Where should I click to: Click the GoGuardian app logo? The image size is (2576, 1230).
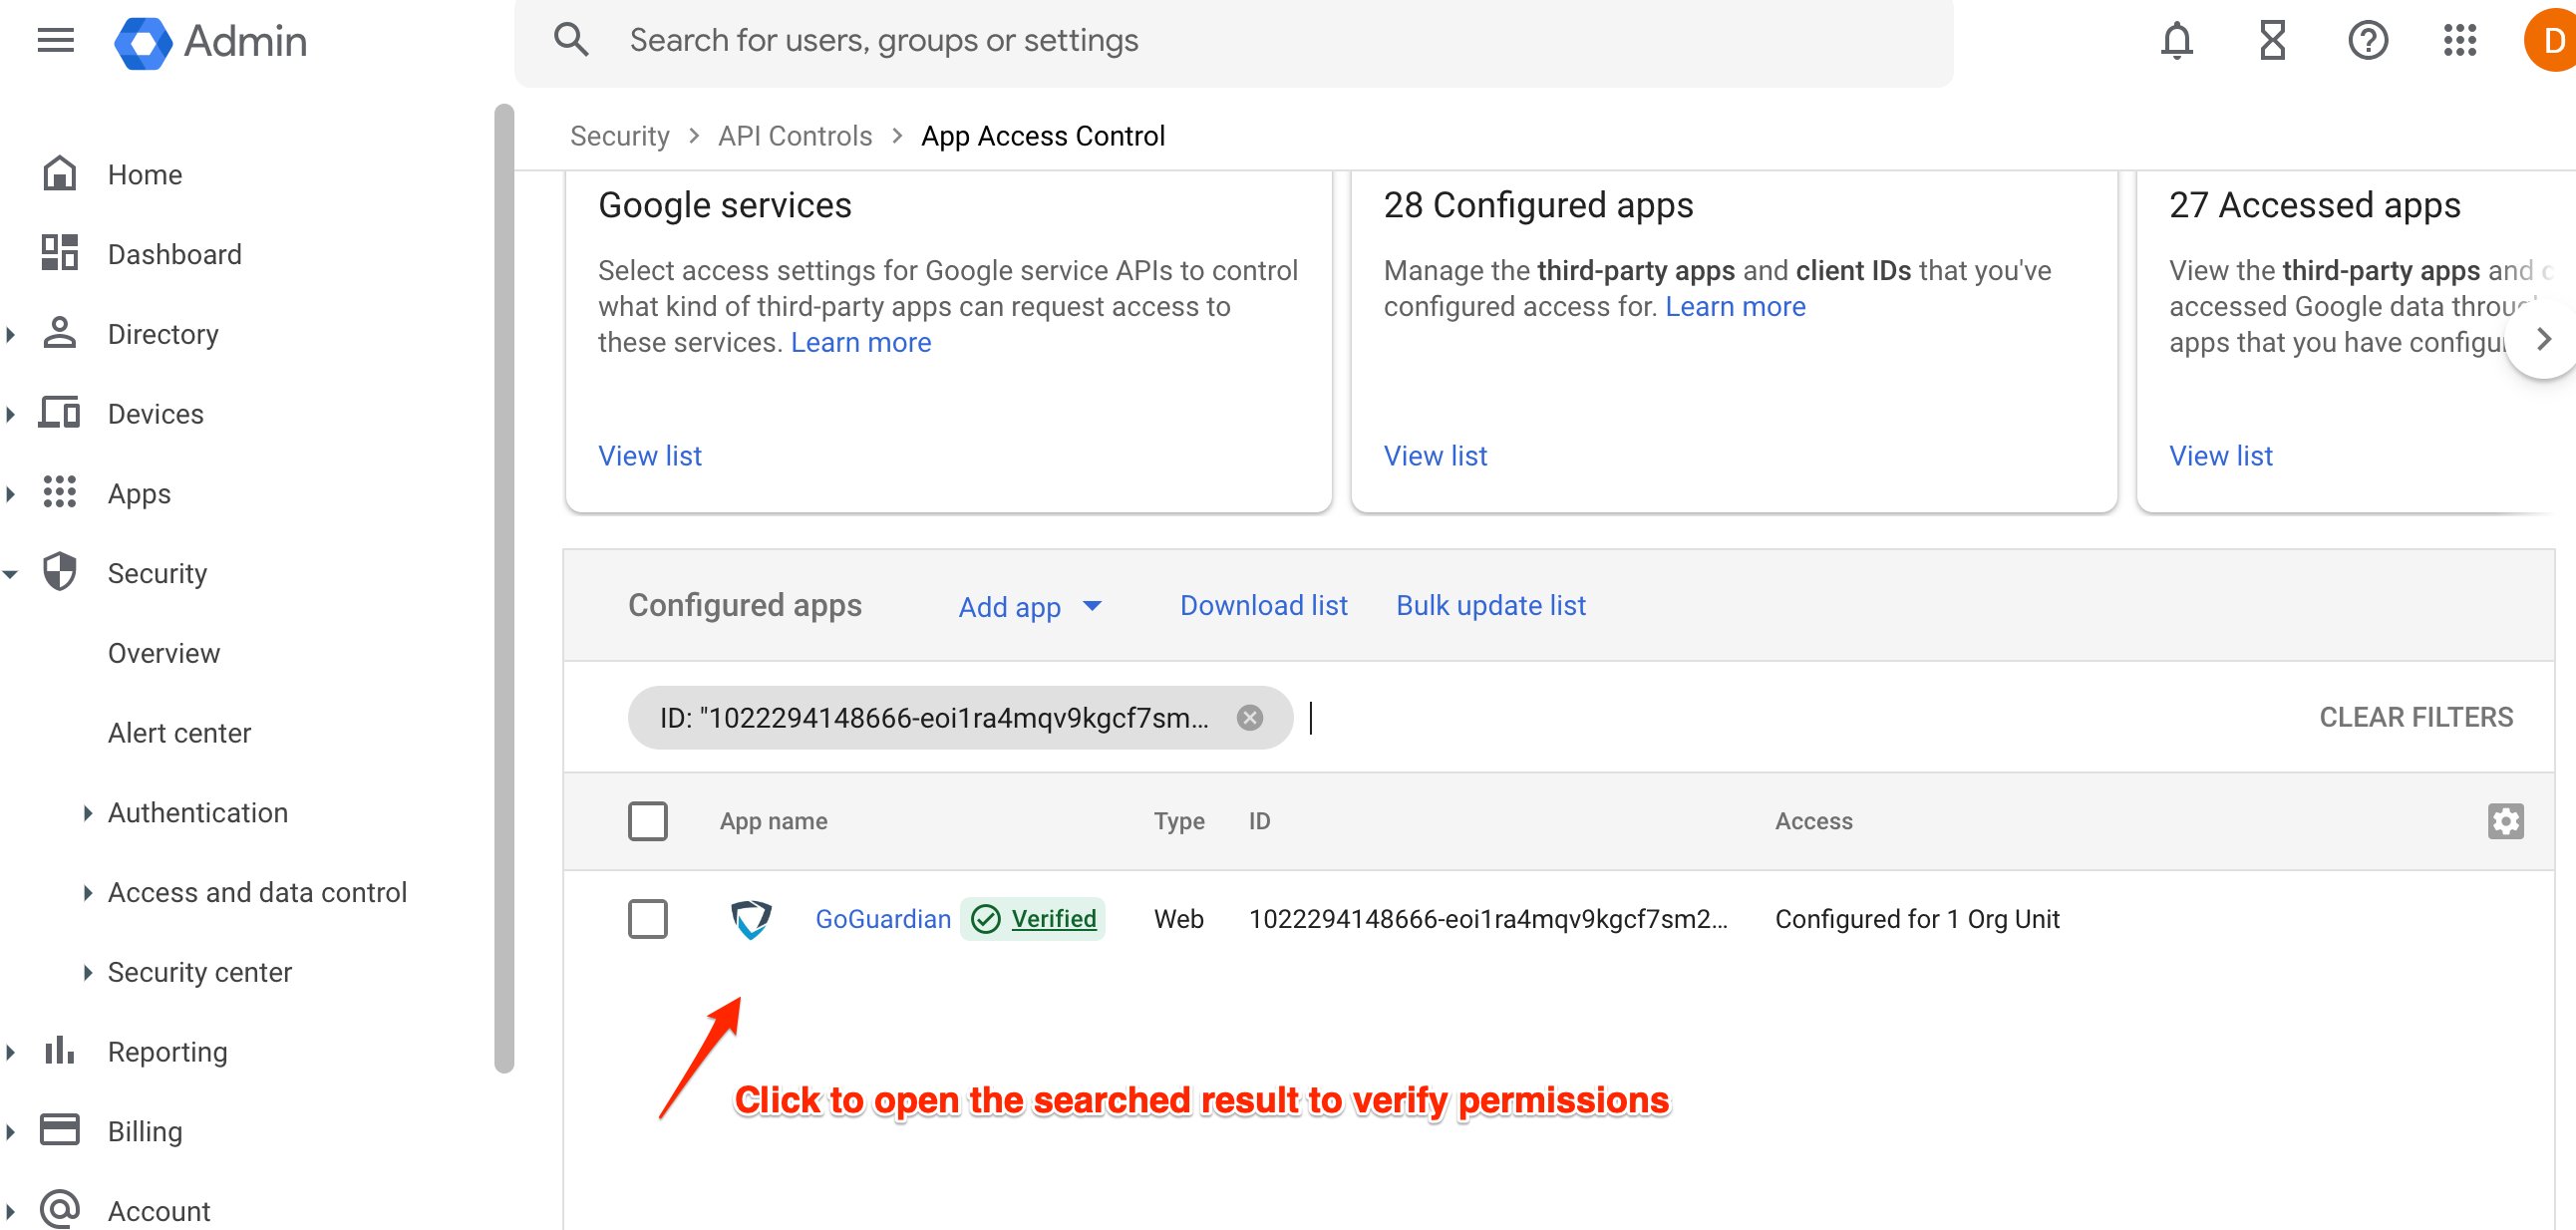751,919
